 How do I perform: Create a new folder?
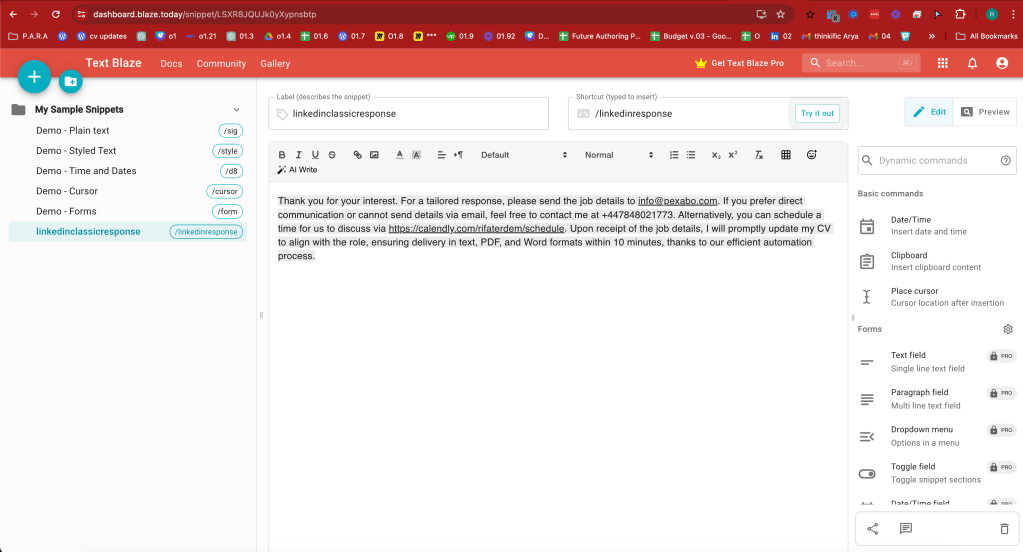pos(70,82)
